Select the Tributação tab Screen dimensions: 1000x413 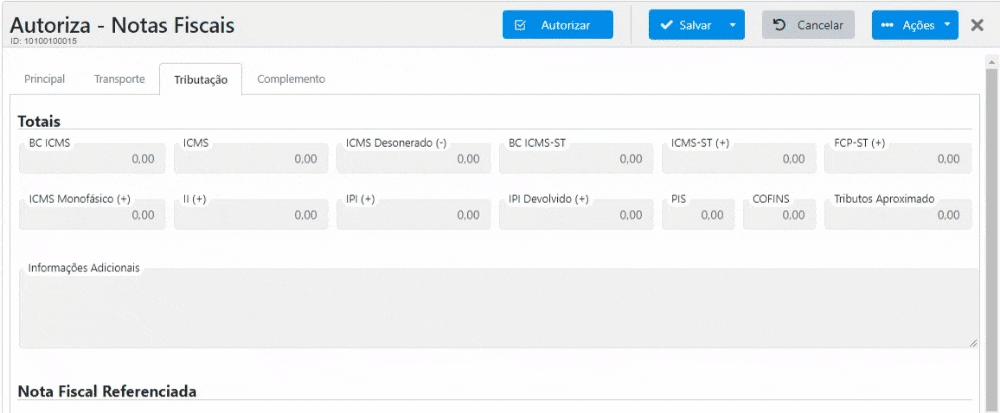[201, 80]
